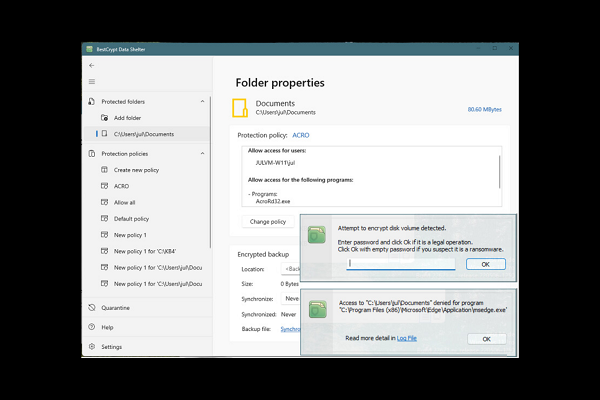Toggle the hamburger navigation menu

tap(92, 81)
